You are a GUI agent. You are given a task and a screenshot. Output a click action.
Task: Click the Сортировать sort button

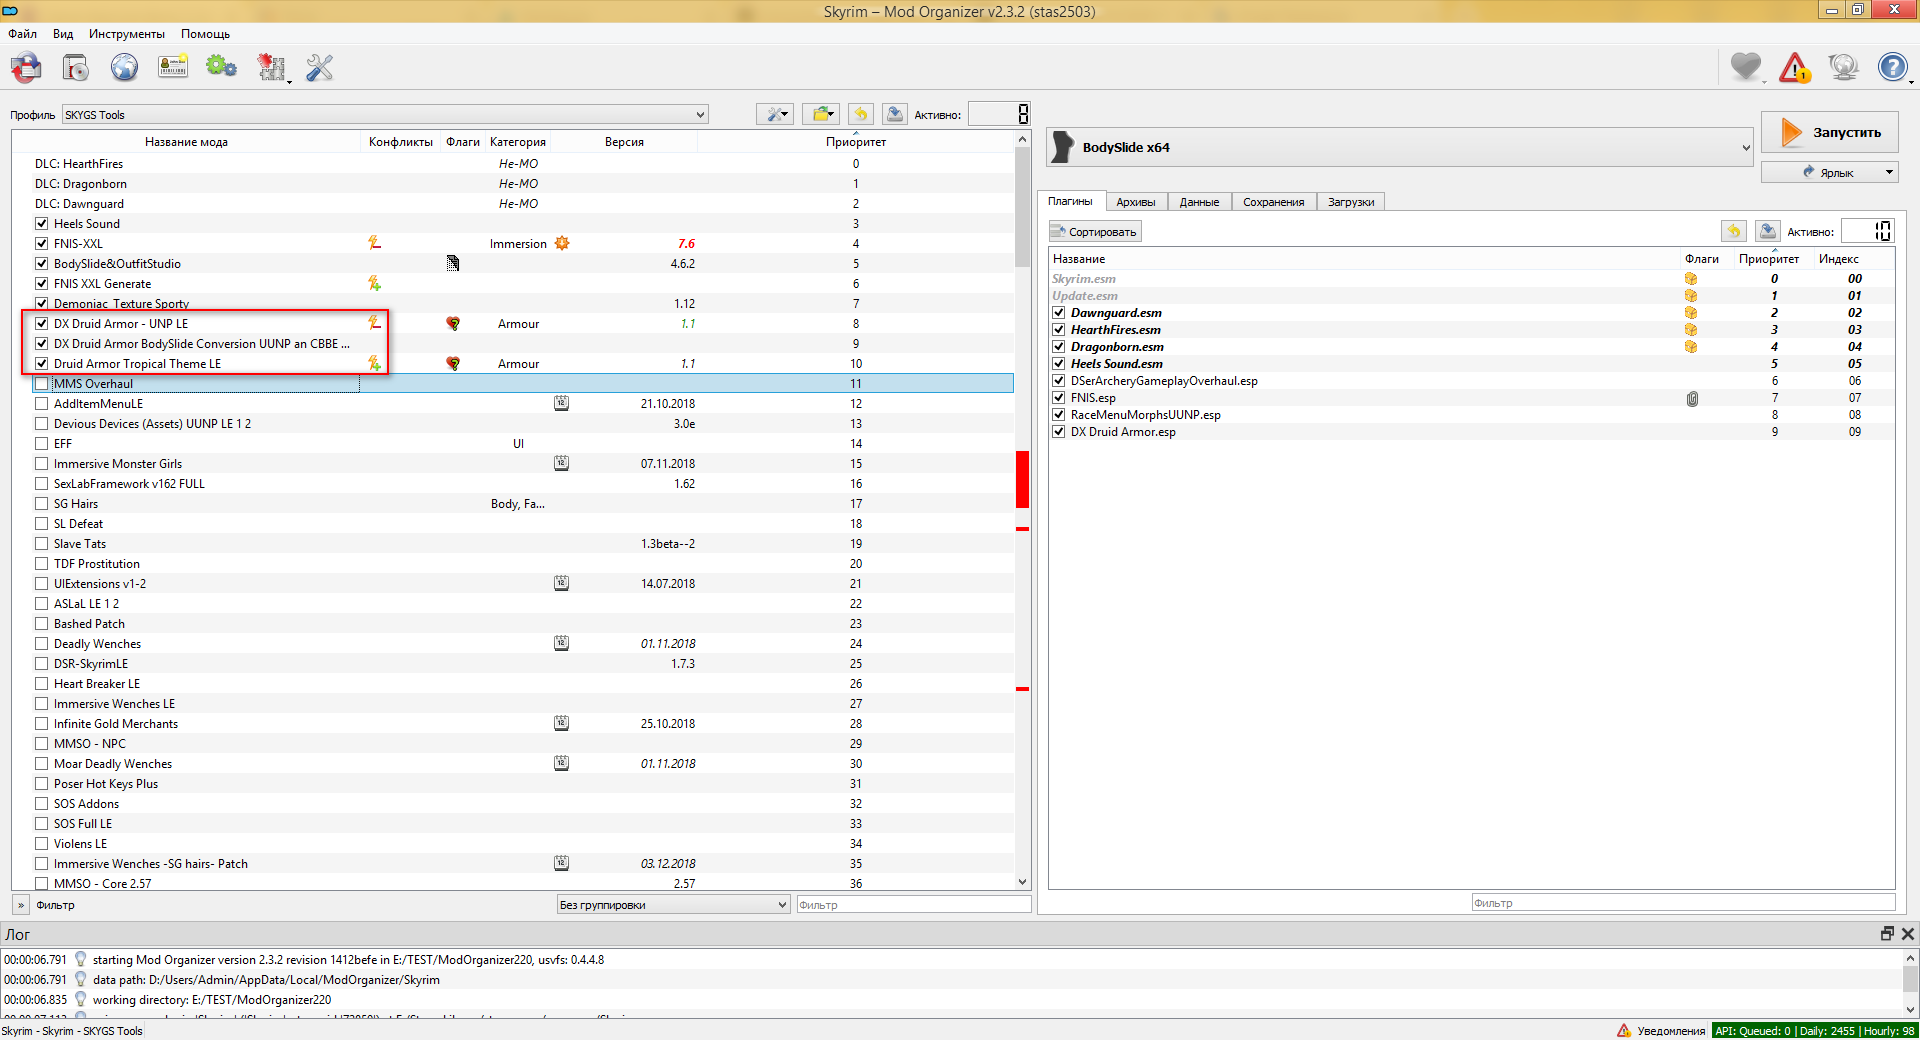(1095, 232)
